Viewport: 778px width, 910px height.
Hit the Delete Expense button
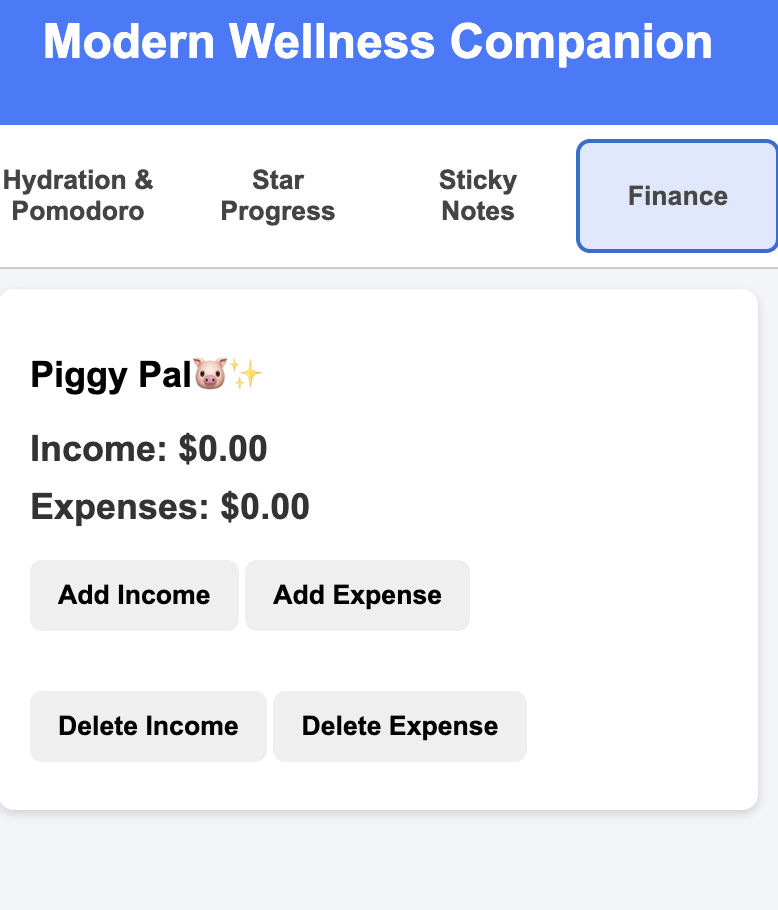click(399, 726)
